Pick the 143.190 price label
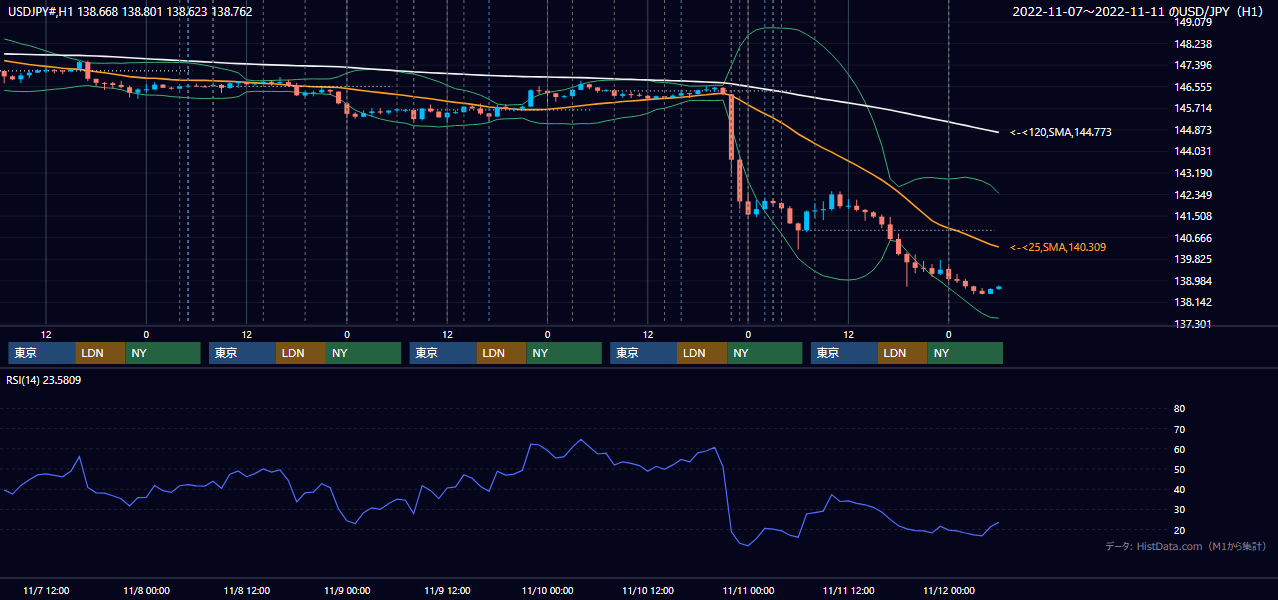The height and width of the screenshot is (600, 1278). [1193, 173]
